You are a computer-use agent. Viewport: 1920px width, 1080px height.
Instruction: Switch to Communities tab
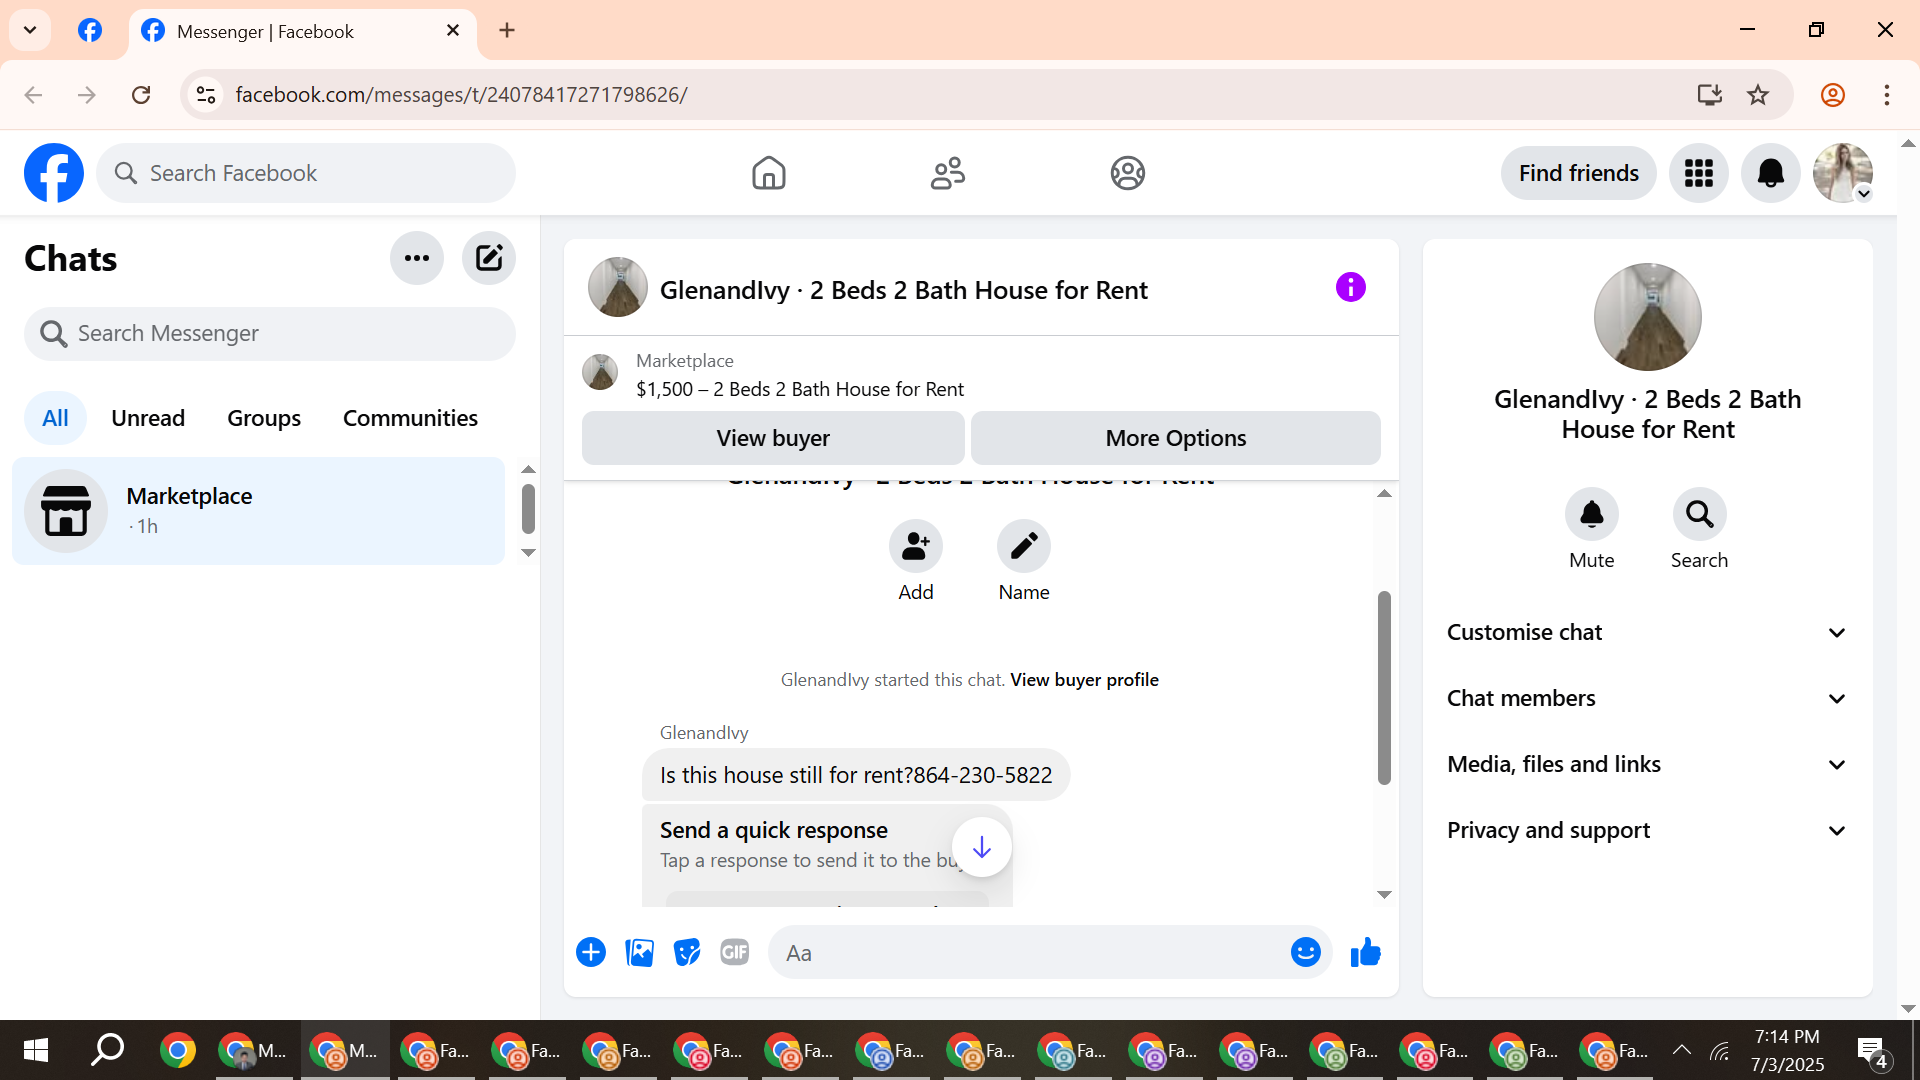click(410, 418)
